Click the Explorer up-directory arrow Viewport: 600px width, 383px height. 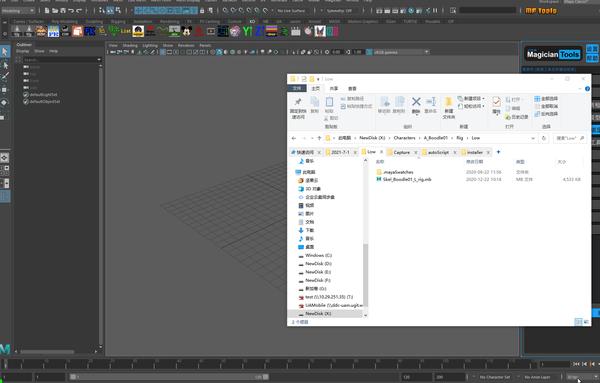[320, 138]
